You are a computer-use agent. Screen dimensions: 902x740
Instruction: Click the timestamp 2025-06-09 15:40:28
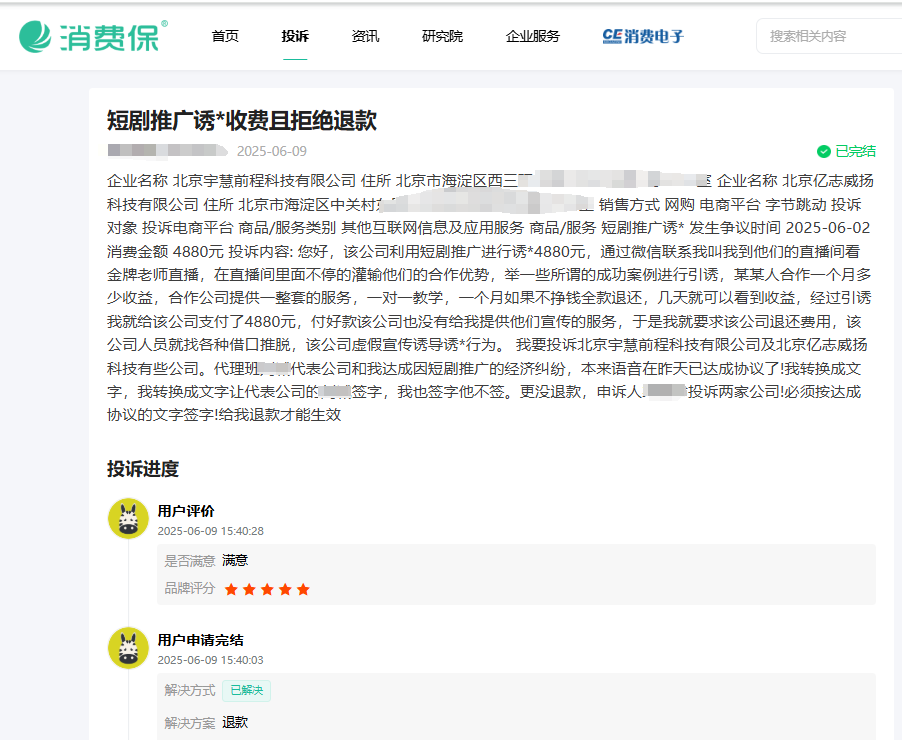[211, 531]
